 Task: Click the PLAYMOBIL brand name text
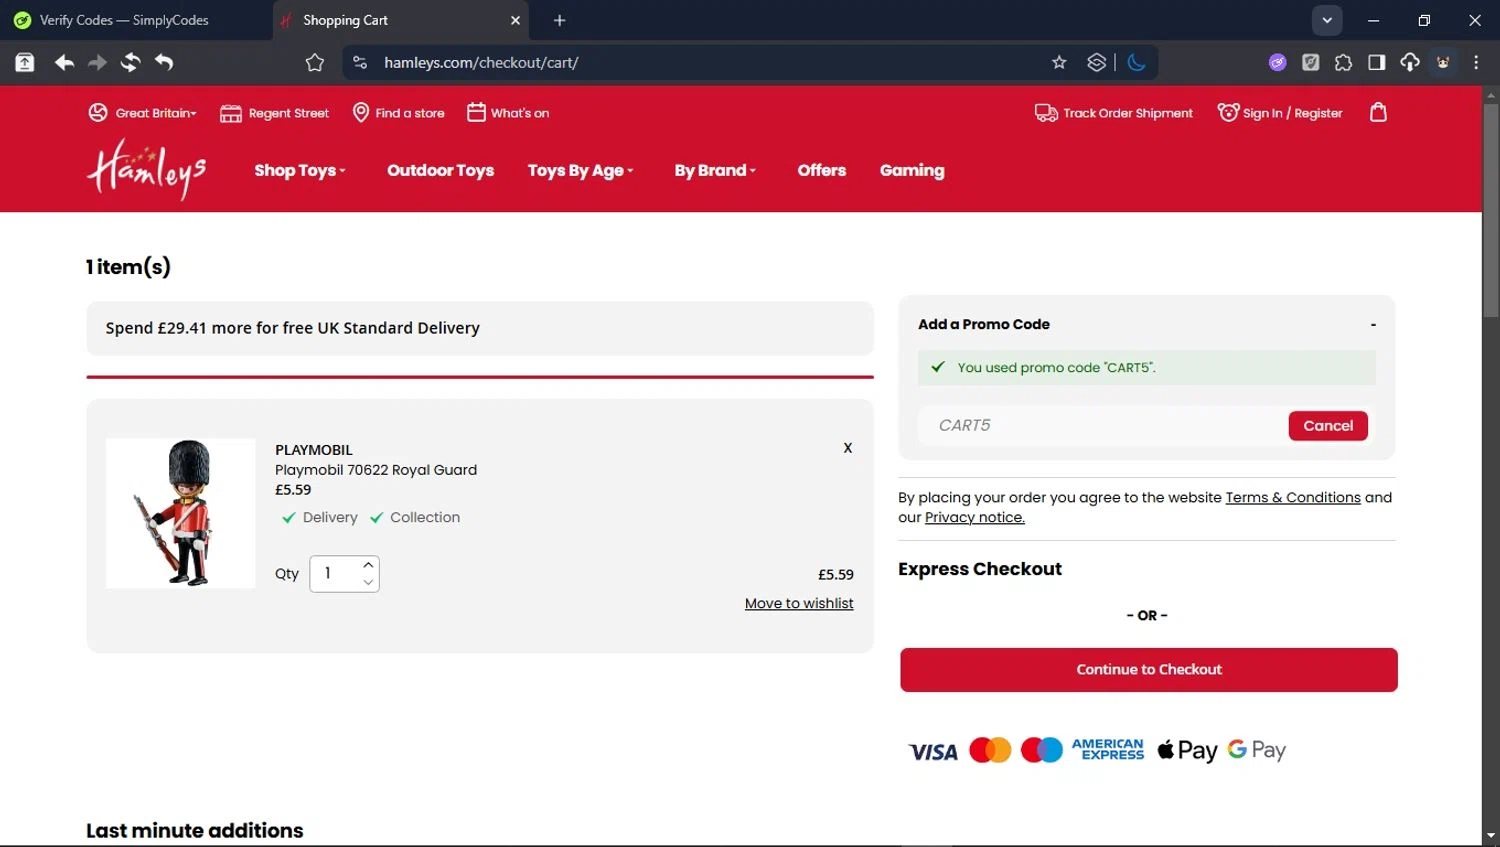(x=314, y=450)
